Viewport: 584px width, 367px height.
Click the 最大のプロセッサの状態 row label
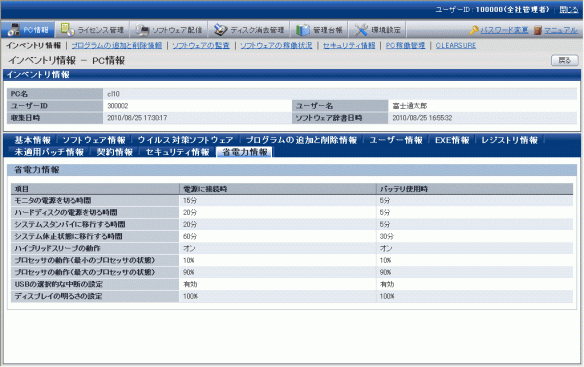coord(85,272)
